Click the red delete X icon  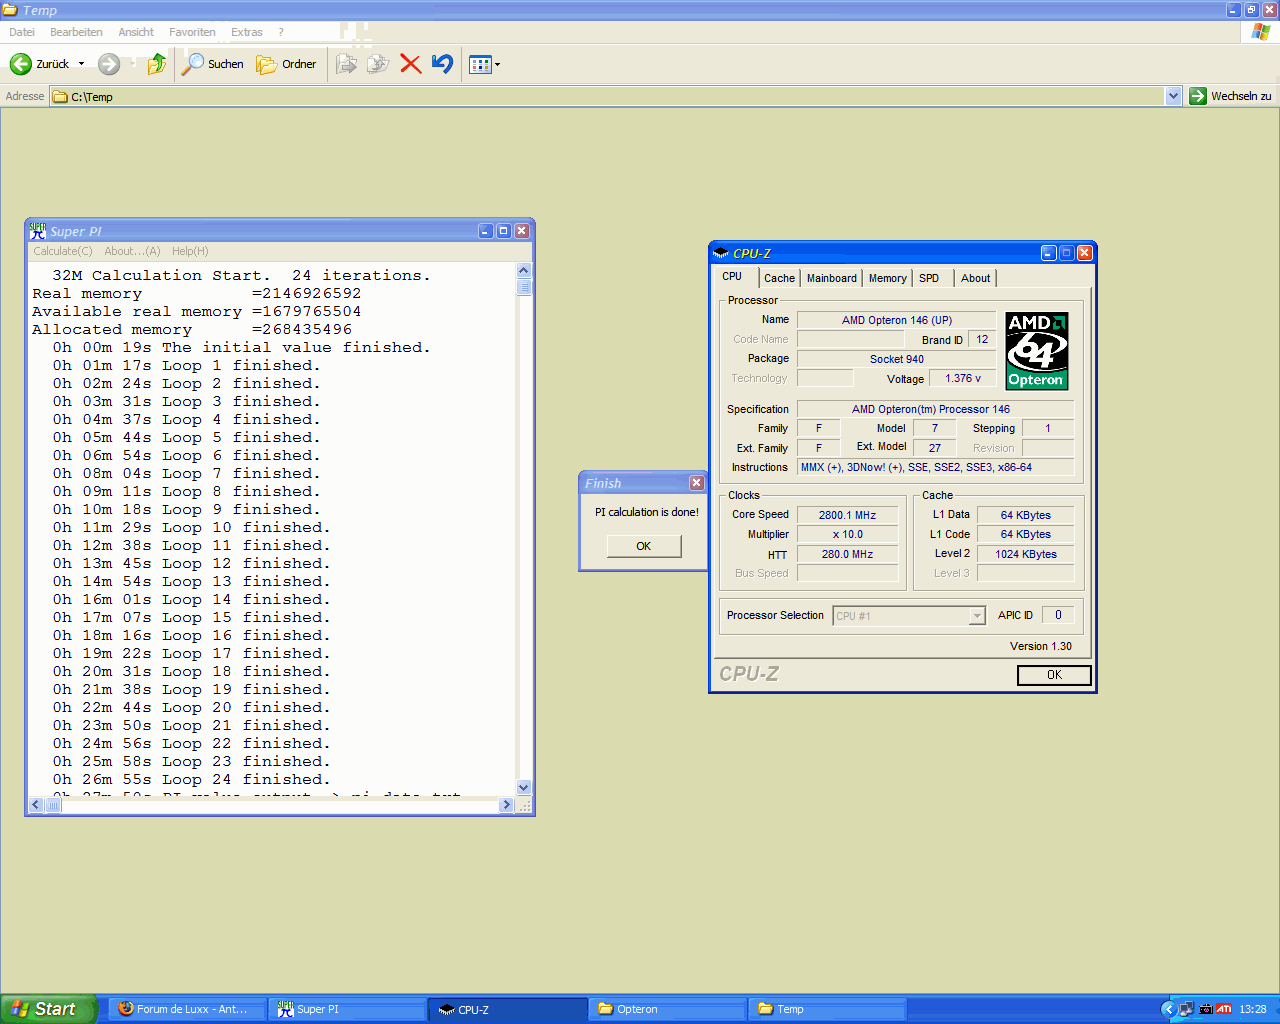(x=410, y=64)
